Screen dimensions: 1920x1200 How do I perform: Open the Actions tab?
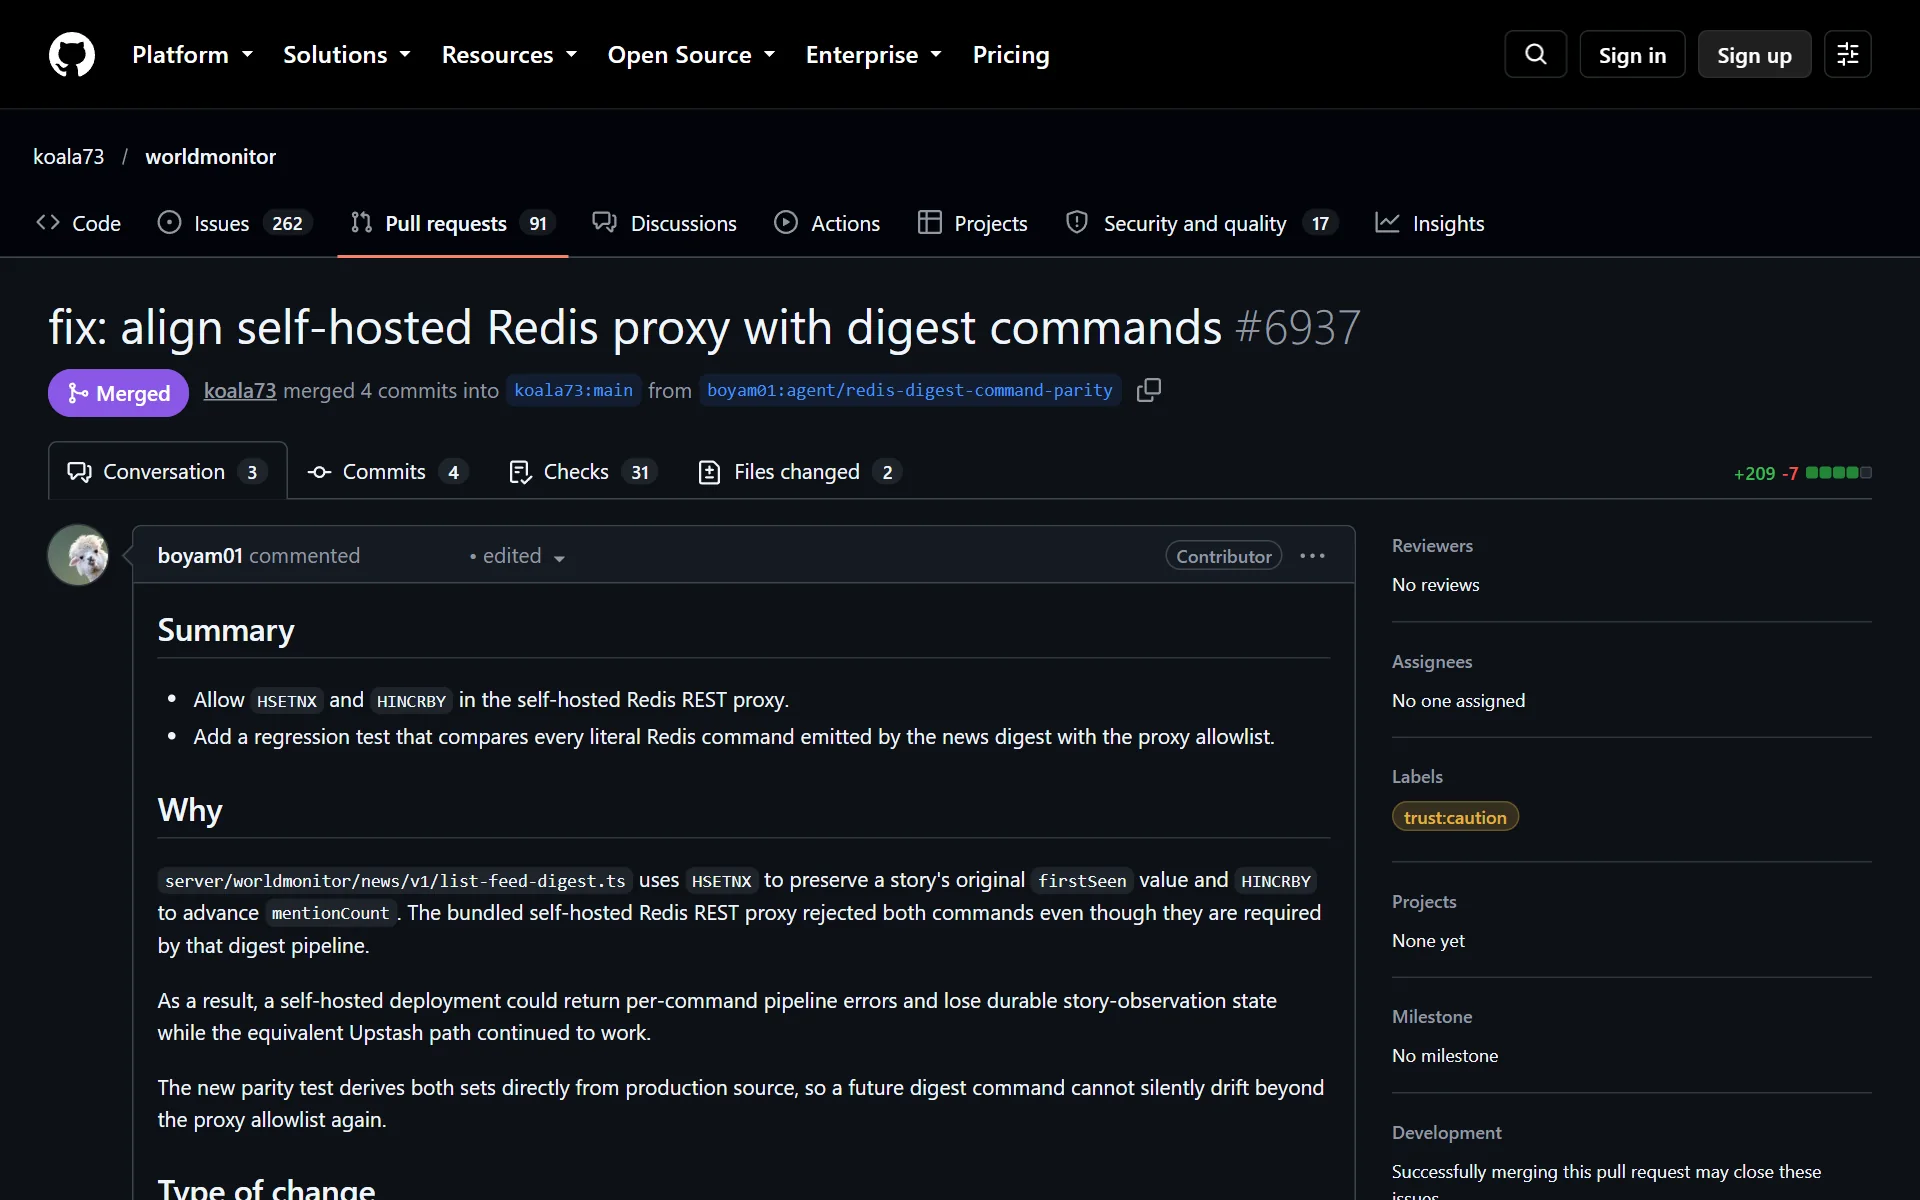[827, 223]
